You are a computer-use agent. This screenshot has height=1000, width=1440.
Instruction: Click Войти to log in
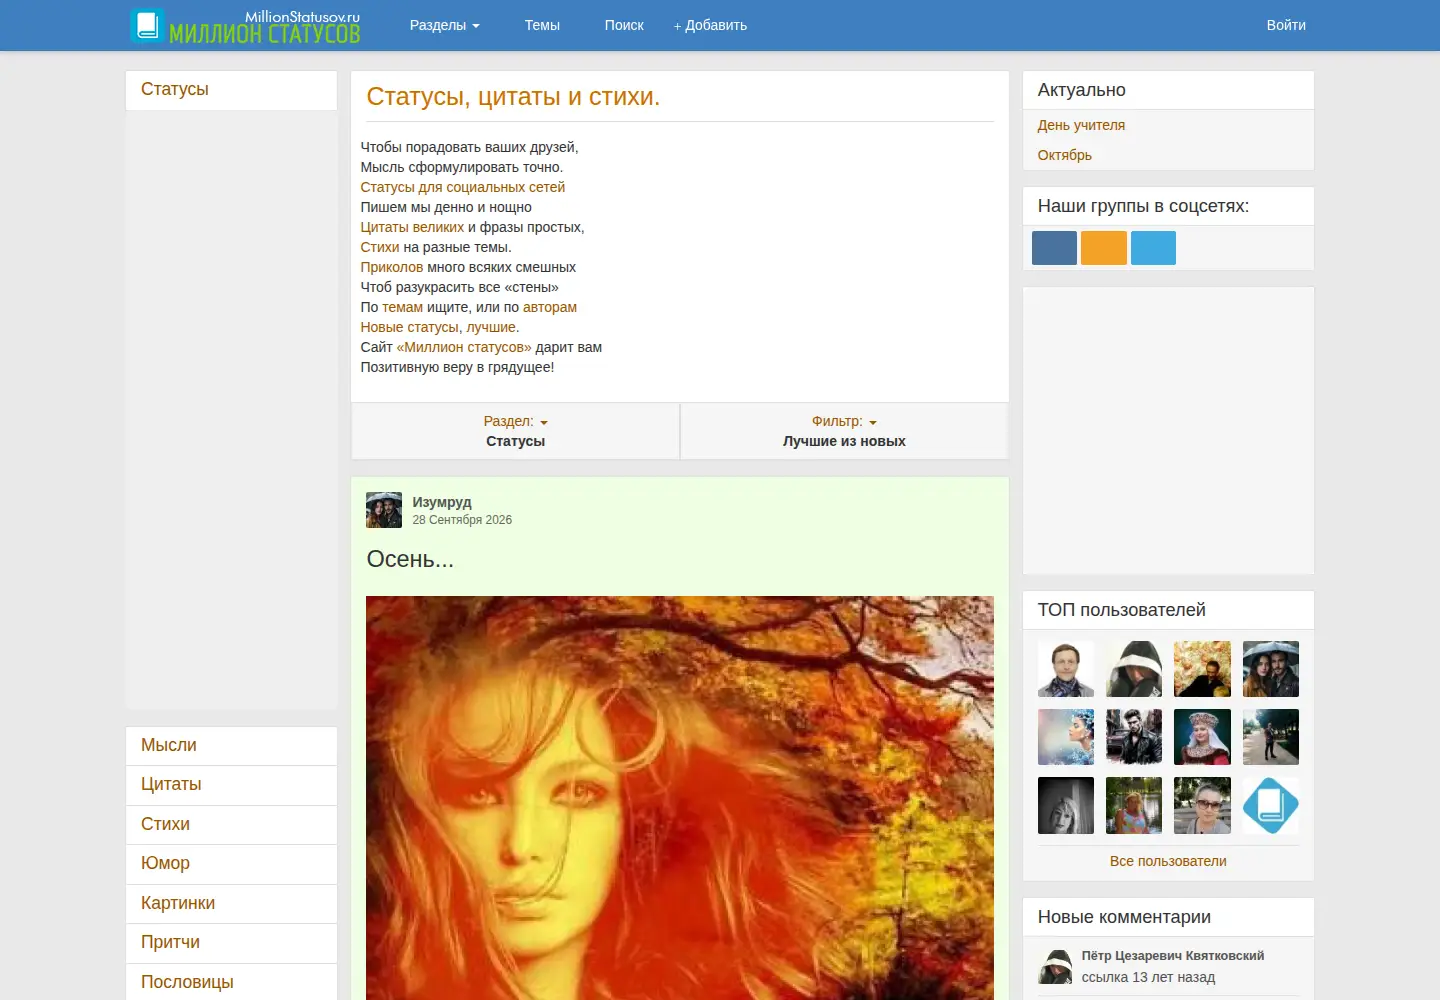point(1286,25)
